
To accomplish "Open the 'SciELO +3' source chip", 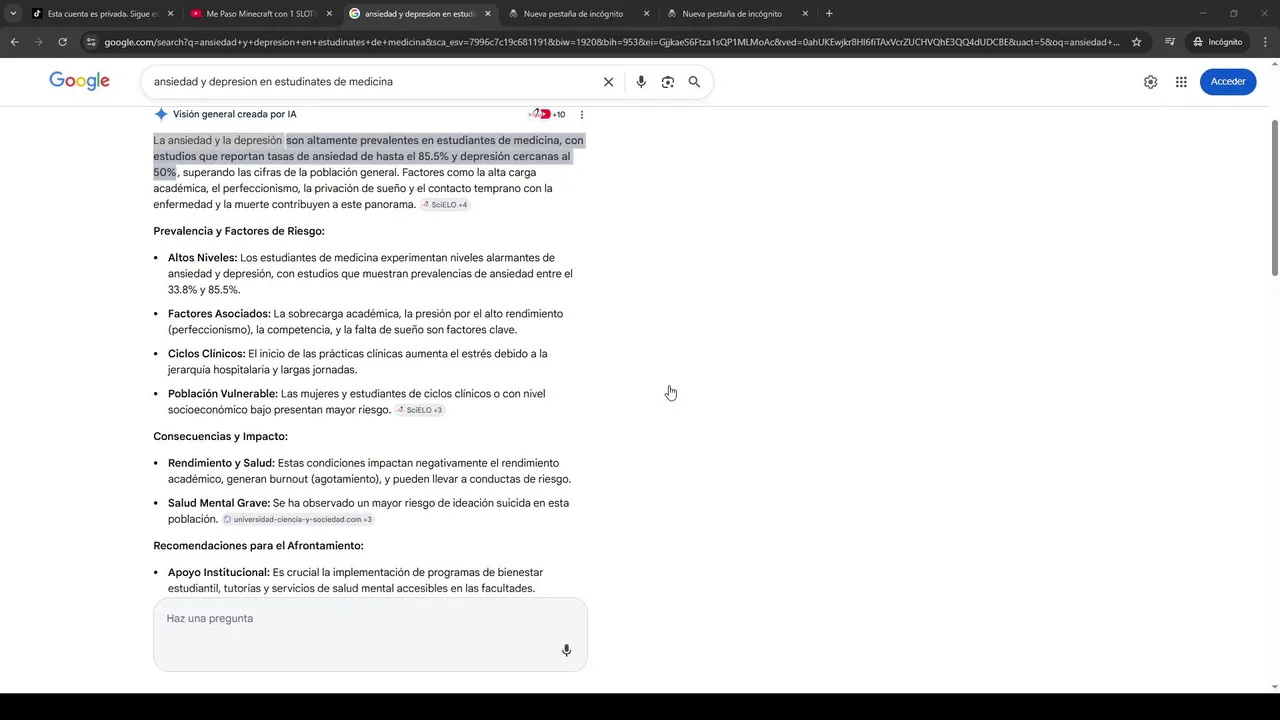I will (419, 410).
